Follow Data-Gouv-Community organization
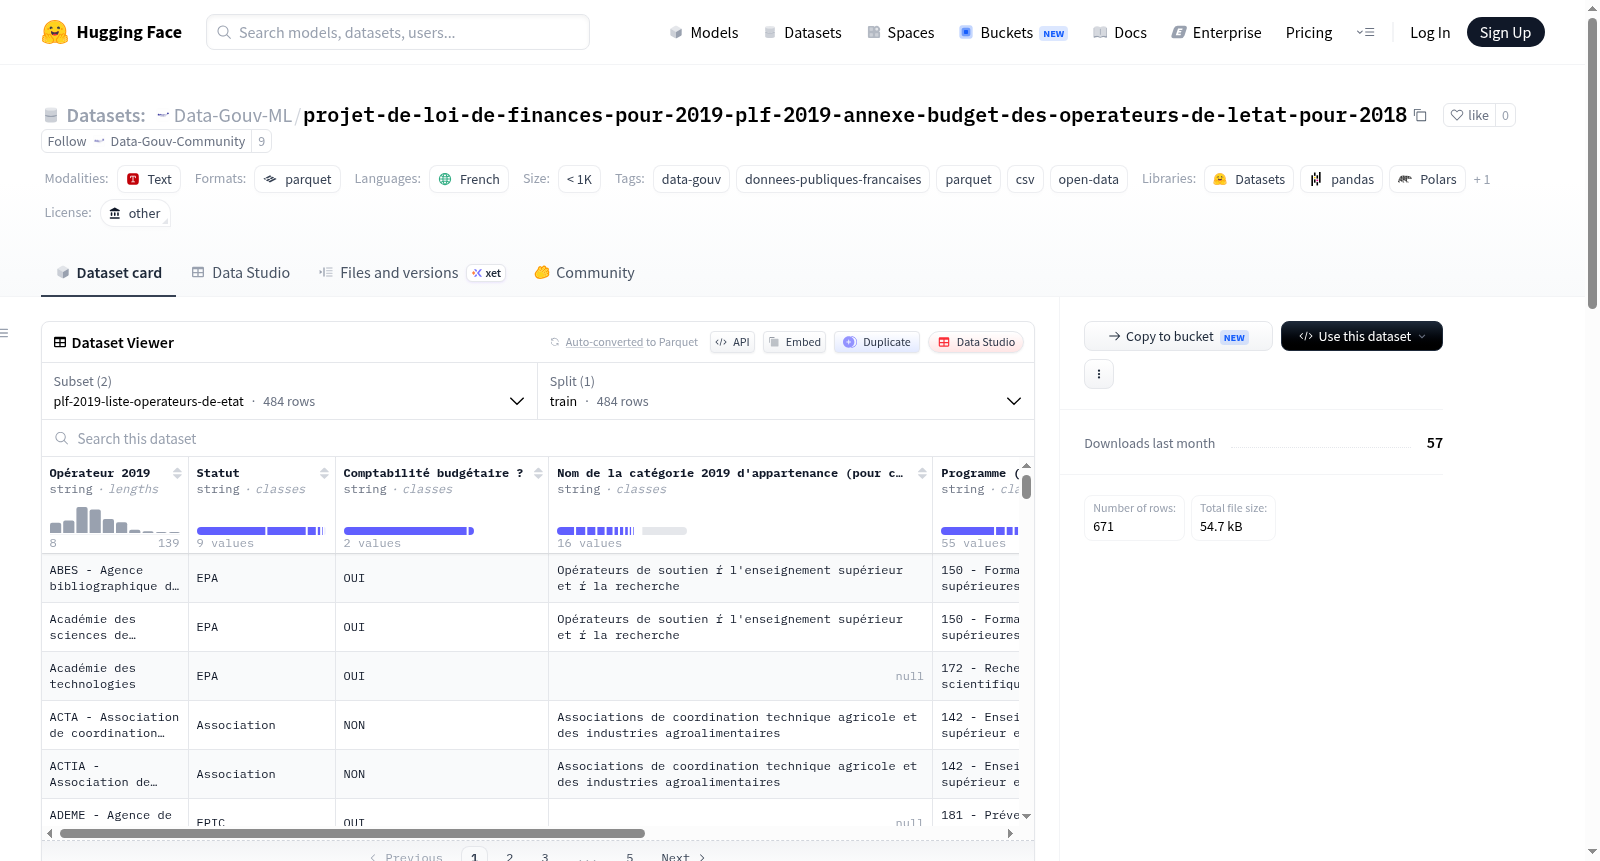The height and width of the screenshot is (861, 1600). click(x=146, y=141)
